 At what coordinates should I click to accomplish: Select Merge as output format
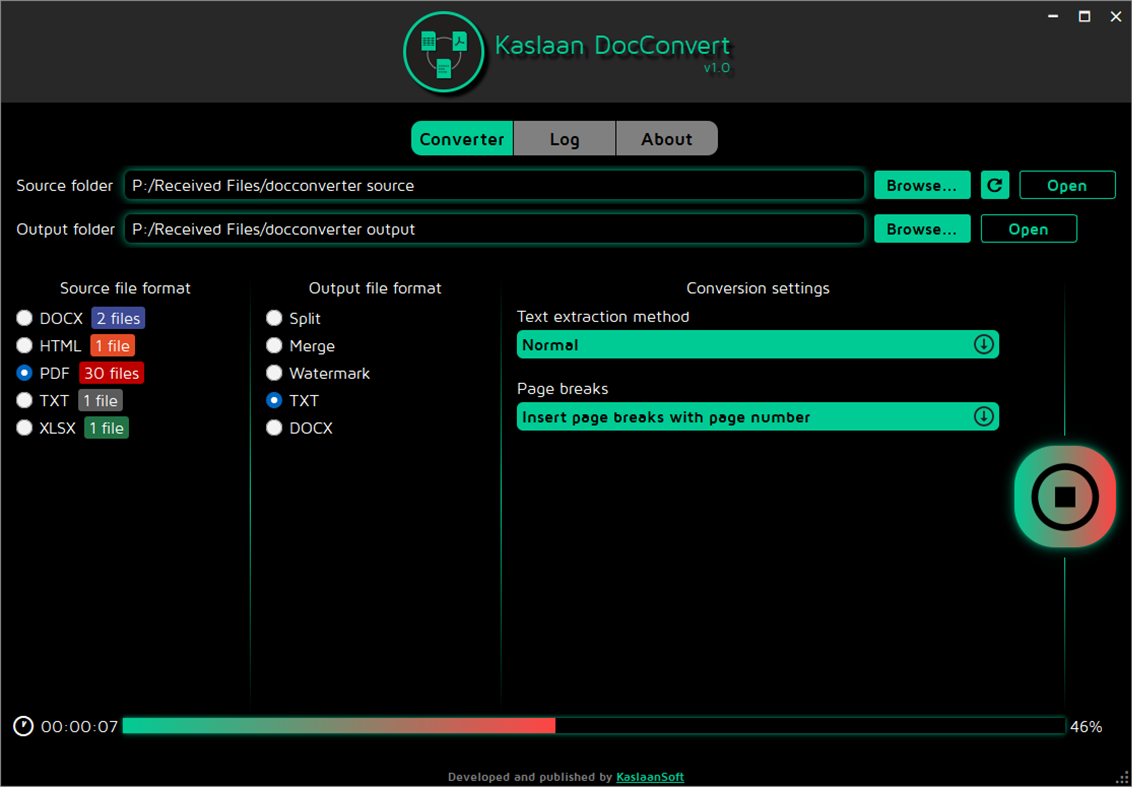274,345
